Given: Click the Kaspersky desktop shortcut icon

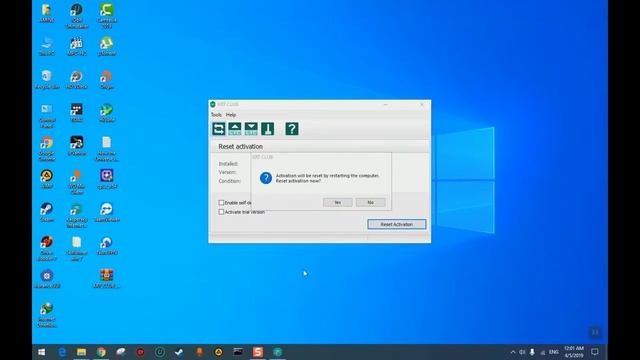Looking at the screenshot, I should point(77,215).
